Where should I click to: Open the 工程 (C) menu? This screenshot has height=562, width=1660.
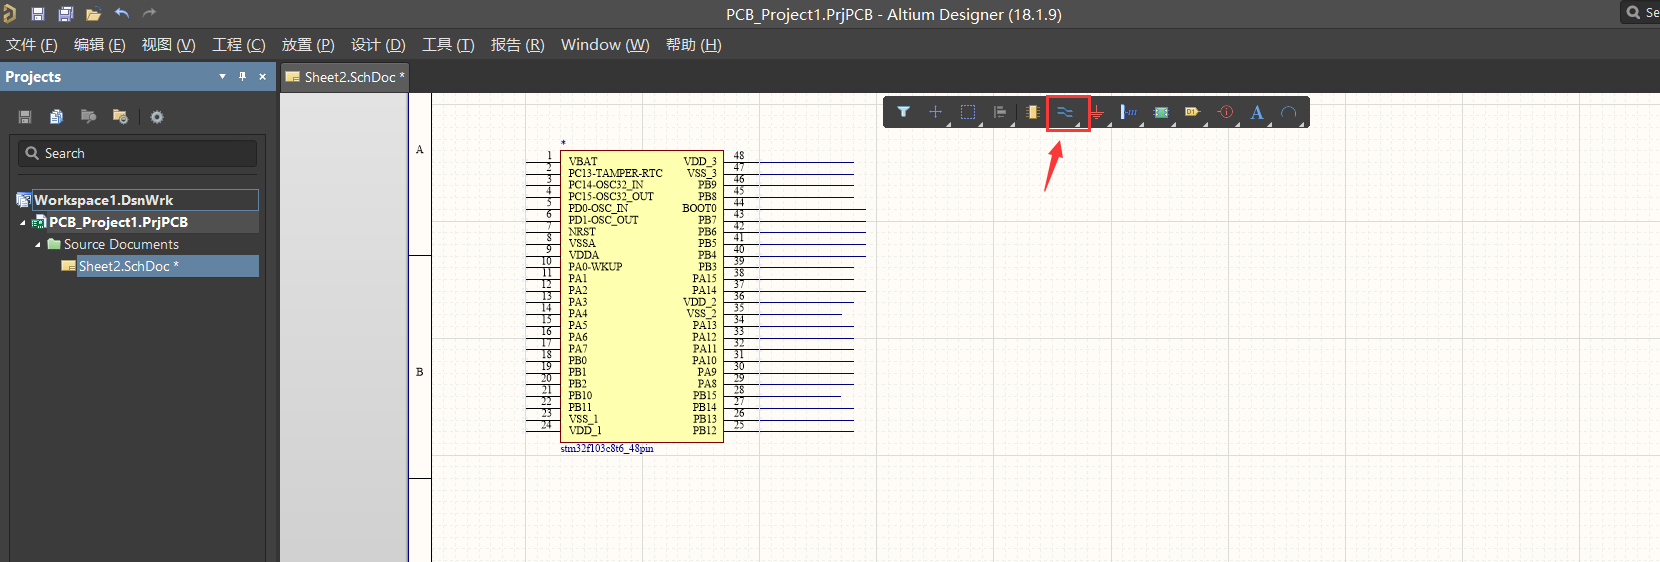(238, 45)
